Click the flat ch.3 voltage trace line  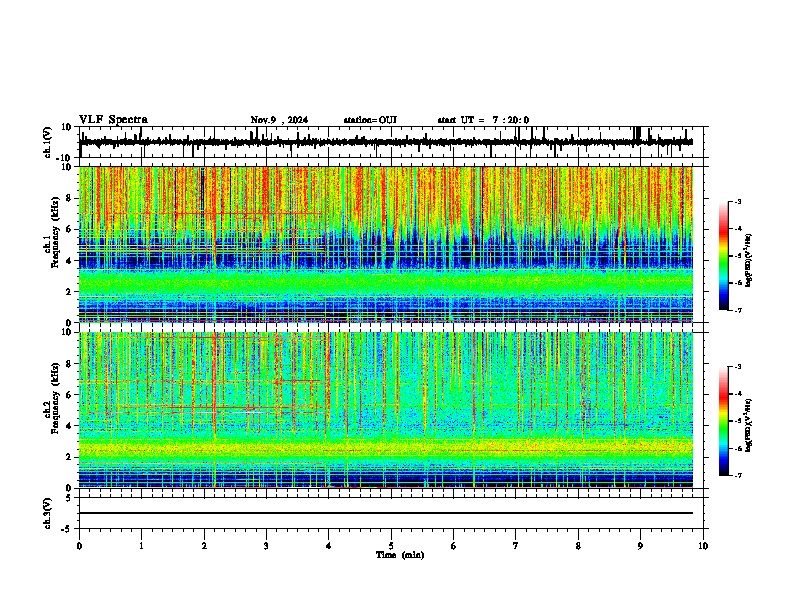386,513
